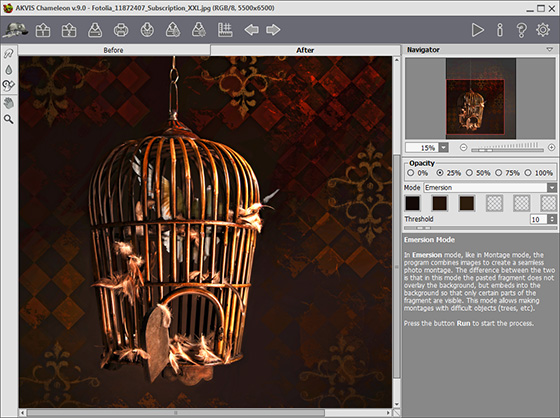Zoom in with Navigator plus button

(x=551, y=148)
